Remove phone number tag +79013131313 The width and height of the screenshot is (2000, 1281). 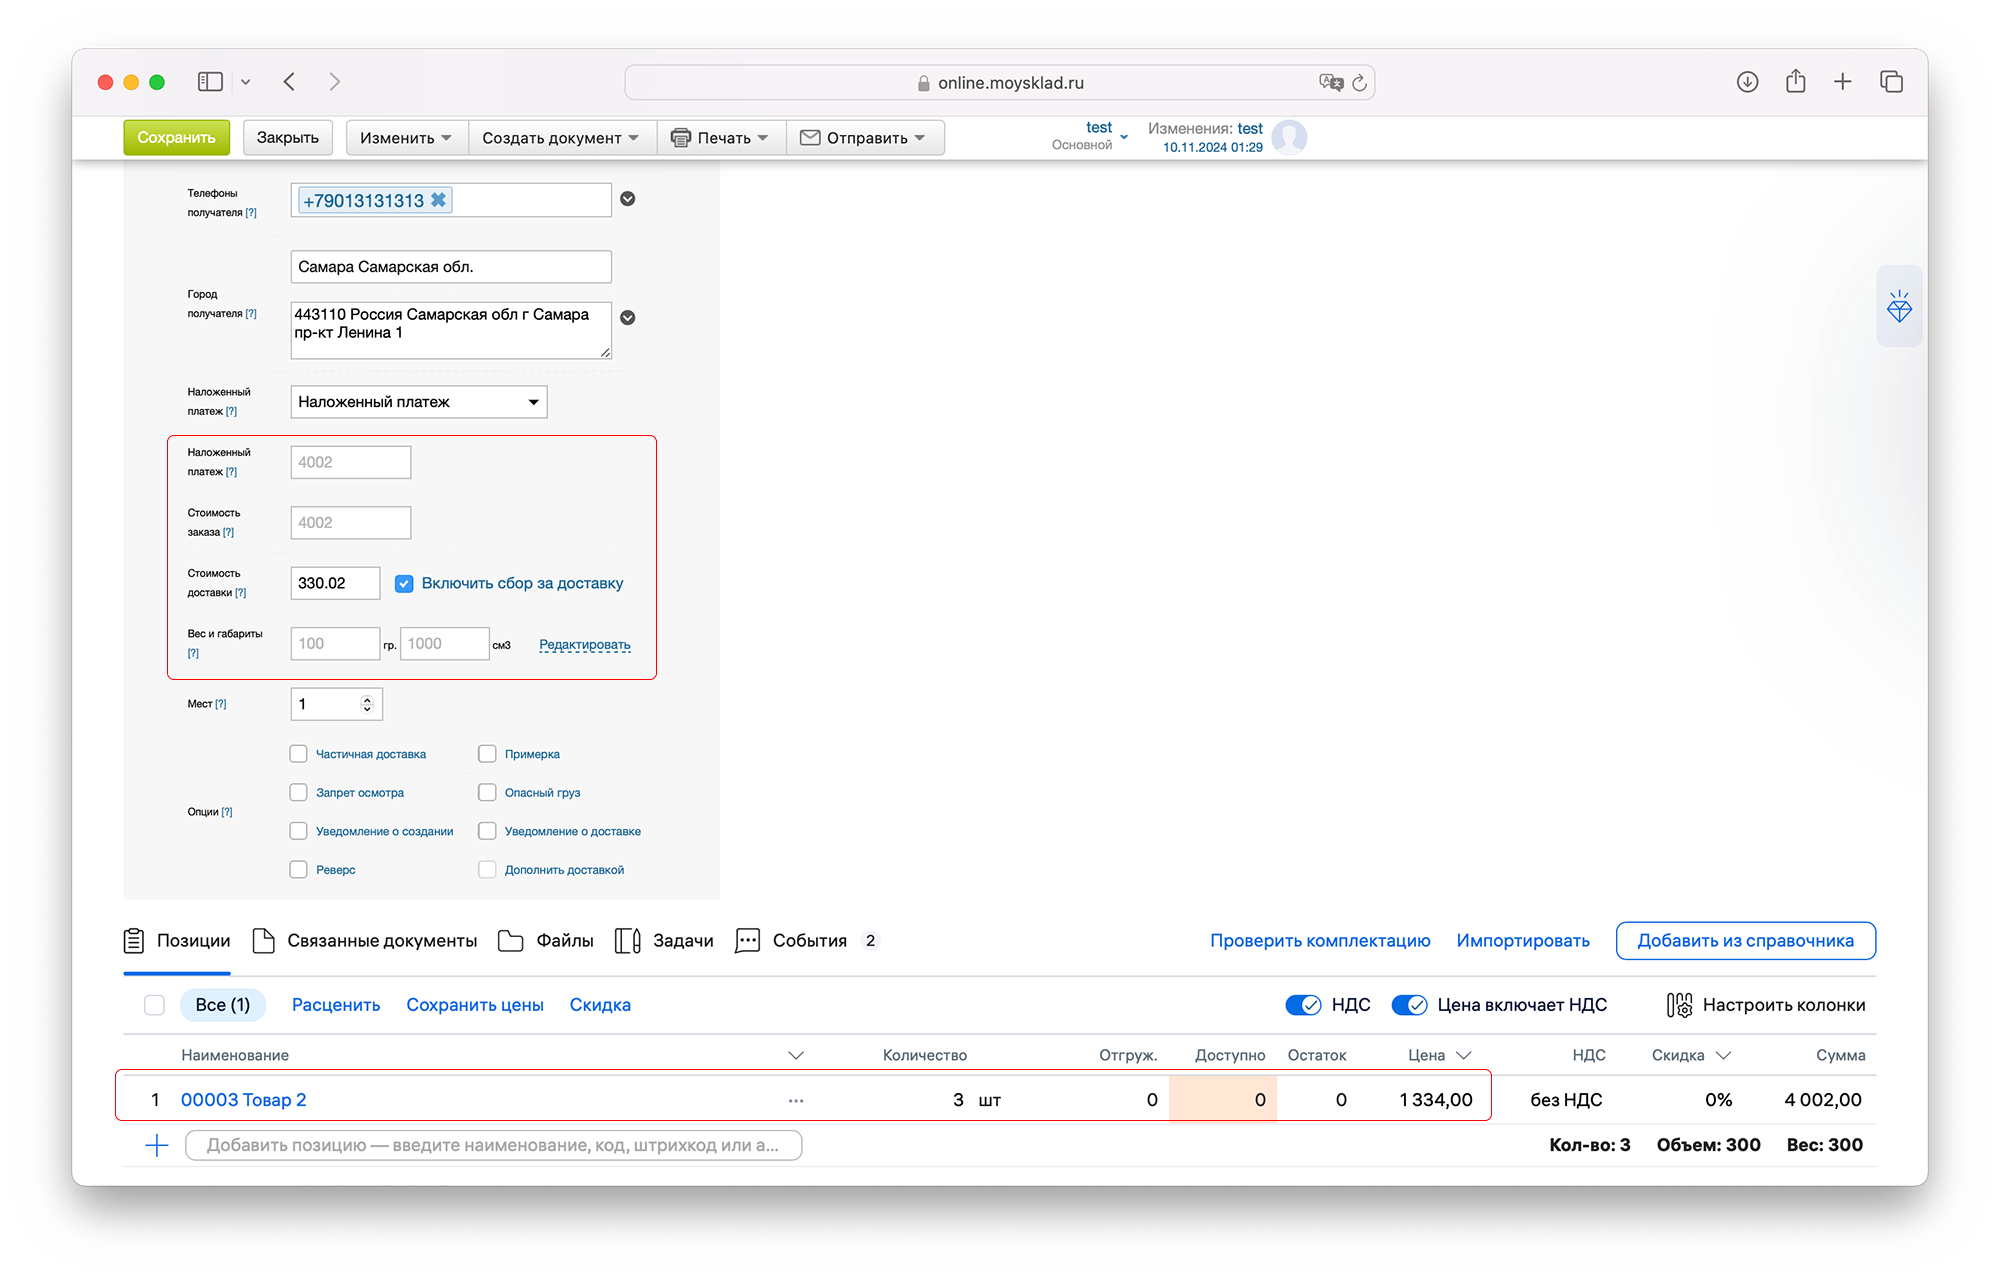[x=438, y=200]
